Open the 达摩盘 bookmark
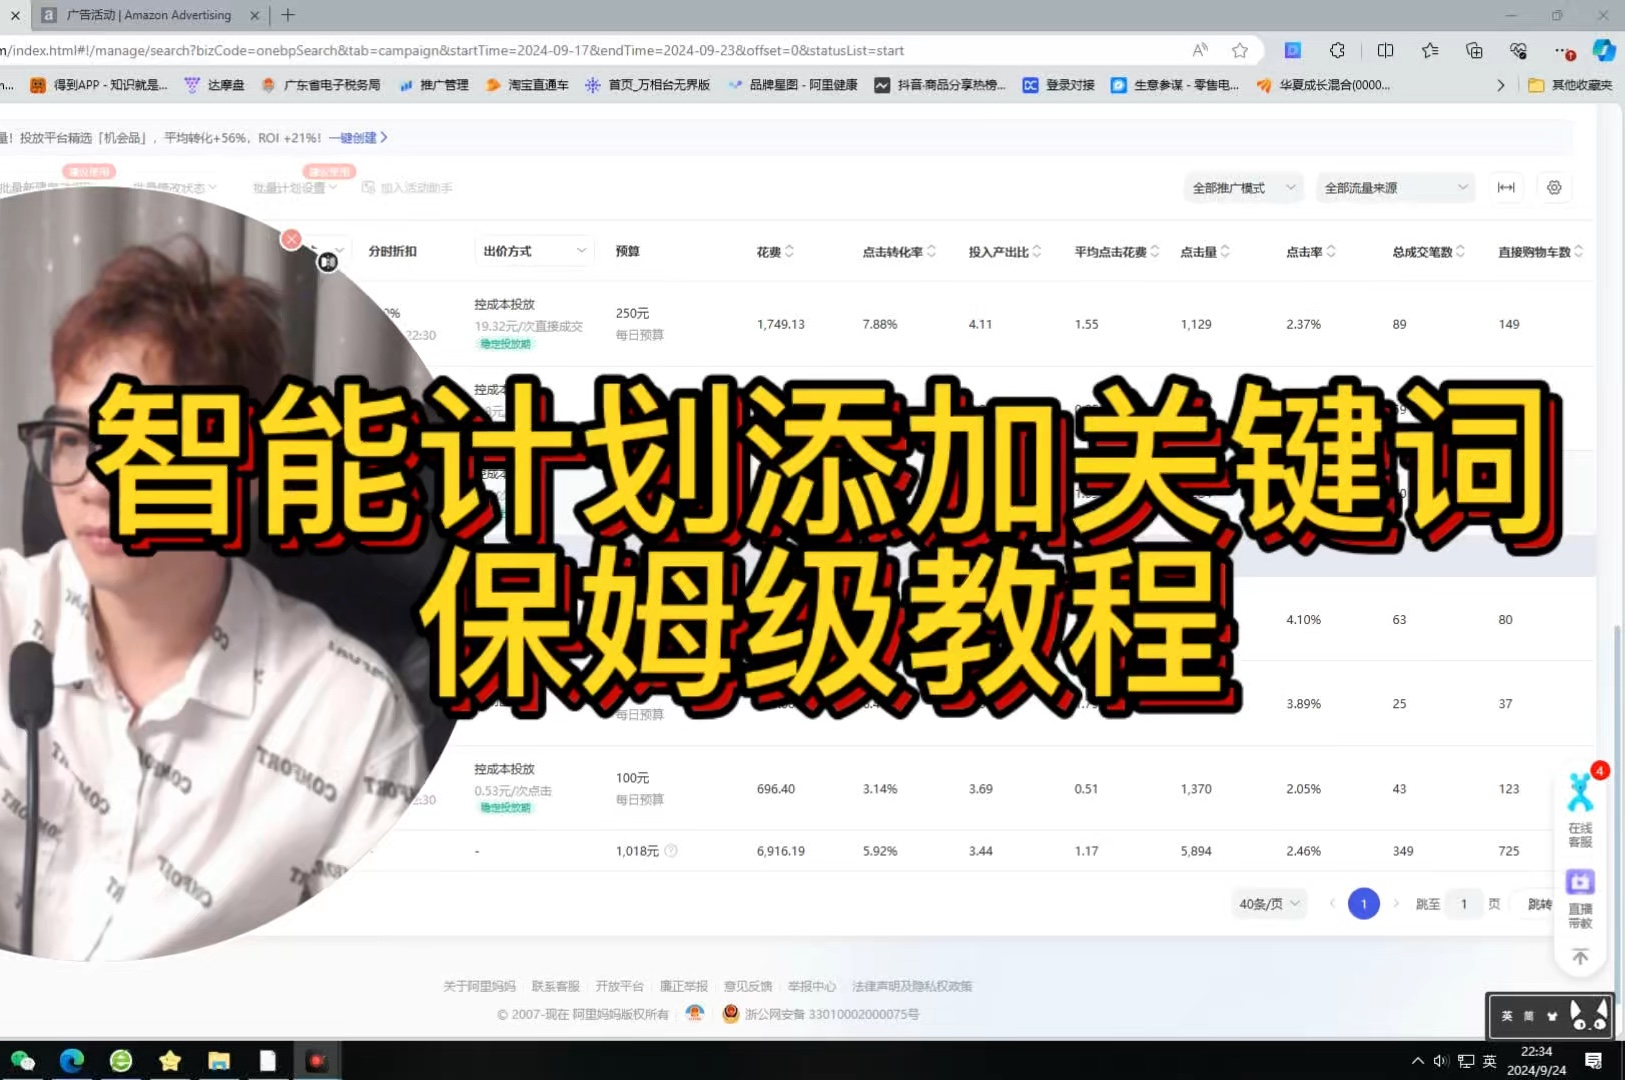This screenshot has width=1625, height=1080. [215, 85]
